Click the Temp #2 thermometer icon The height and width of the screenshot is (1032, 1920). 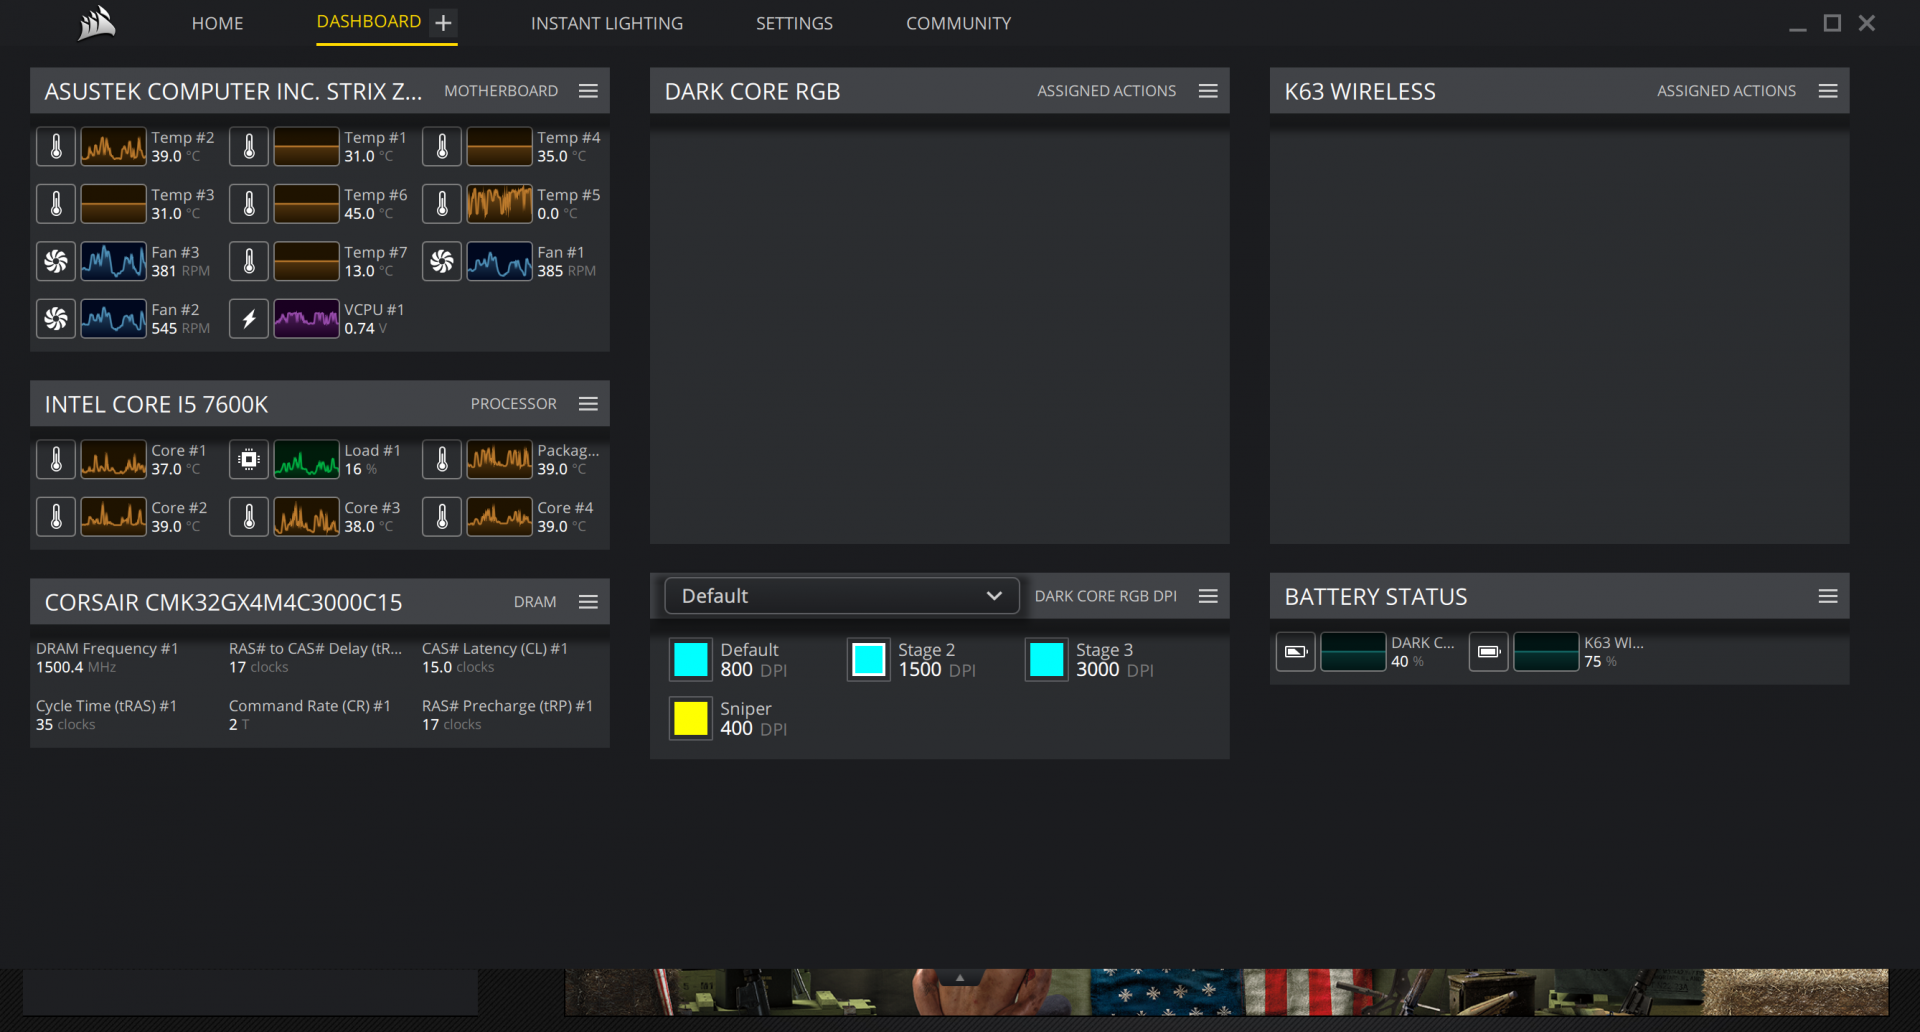coord(56,147)
